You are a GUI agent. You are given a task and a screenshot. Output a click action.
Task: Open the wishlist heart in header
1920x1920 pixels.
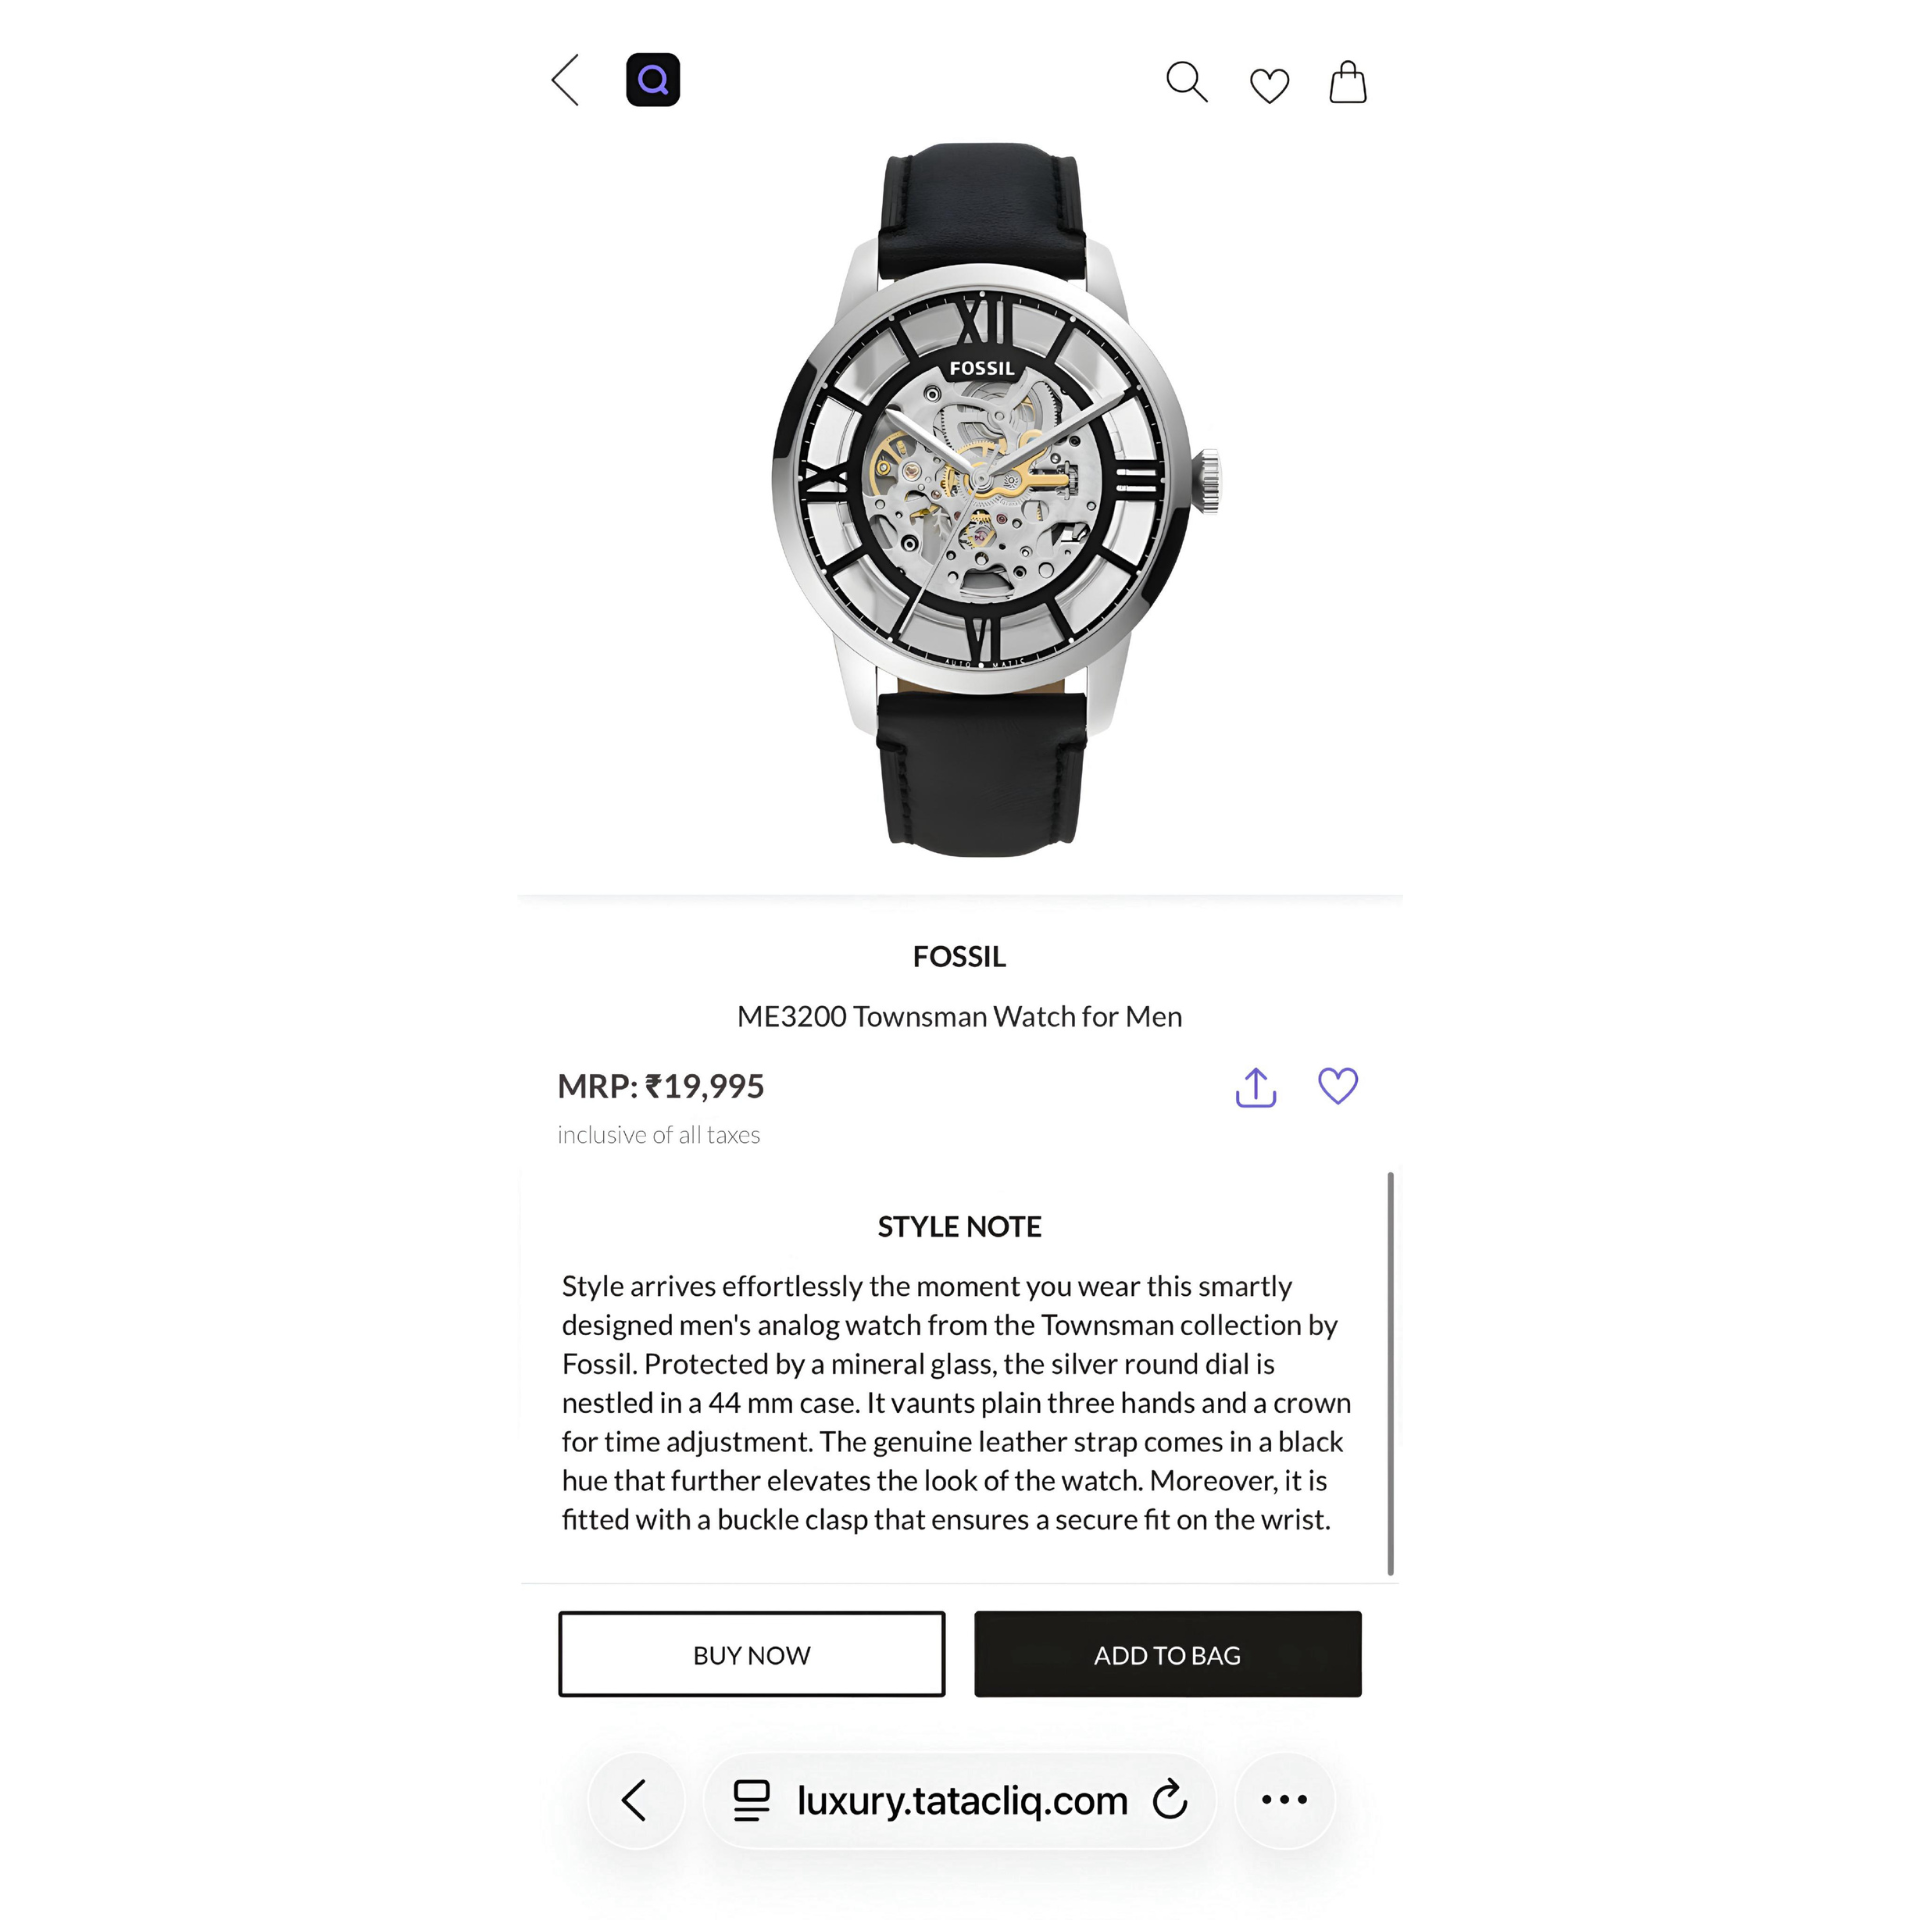(x=1269, y=85)
